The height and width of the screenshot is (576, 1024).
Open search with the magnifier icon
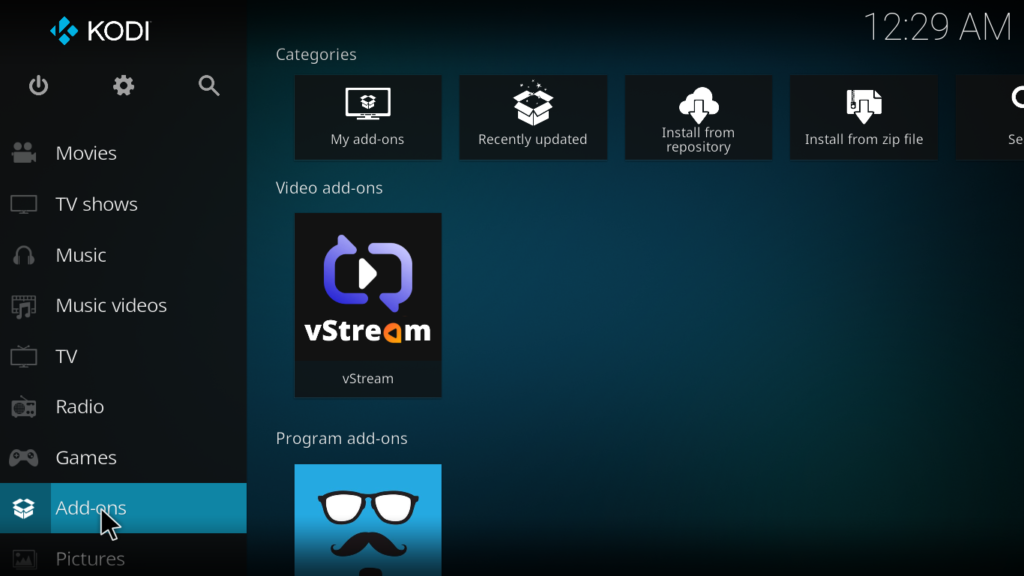(209, 86)
